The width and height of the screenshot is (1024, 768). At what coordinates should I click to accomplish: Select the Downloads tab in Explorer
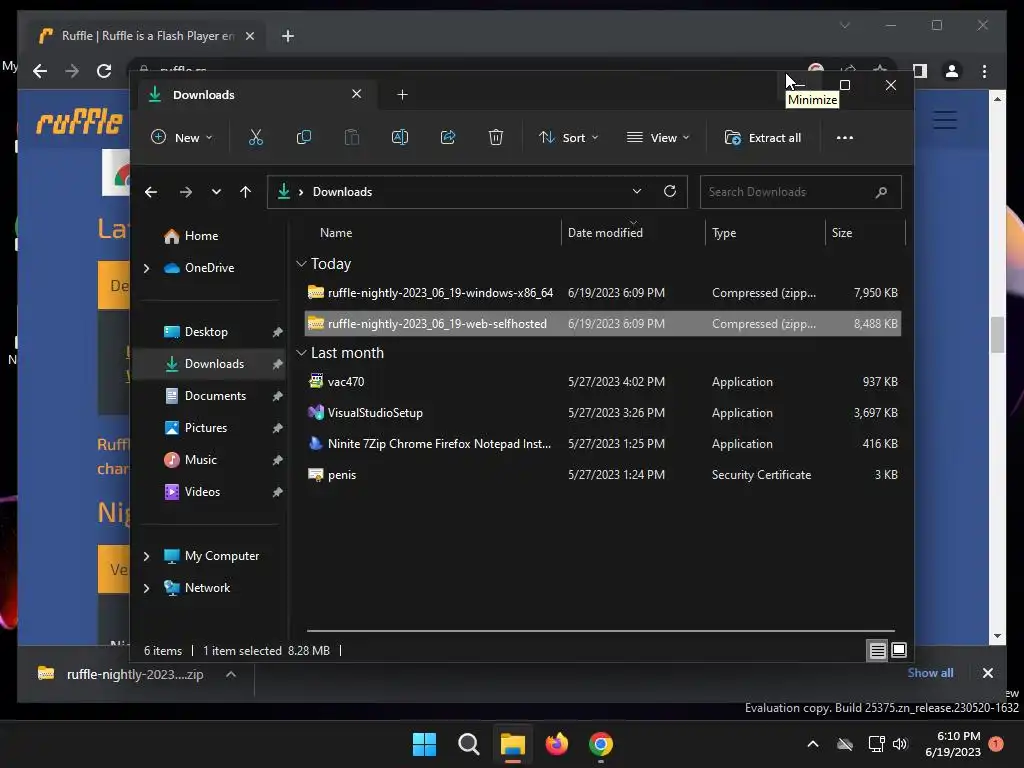(255, 95)
